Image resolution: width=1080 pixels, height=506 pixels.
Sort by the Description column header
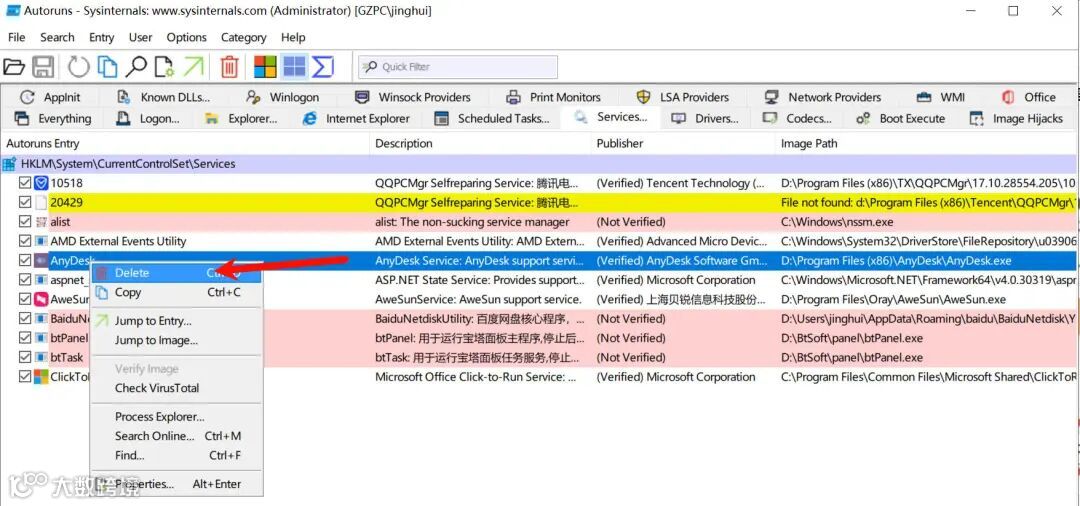tap(481, 143)
